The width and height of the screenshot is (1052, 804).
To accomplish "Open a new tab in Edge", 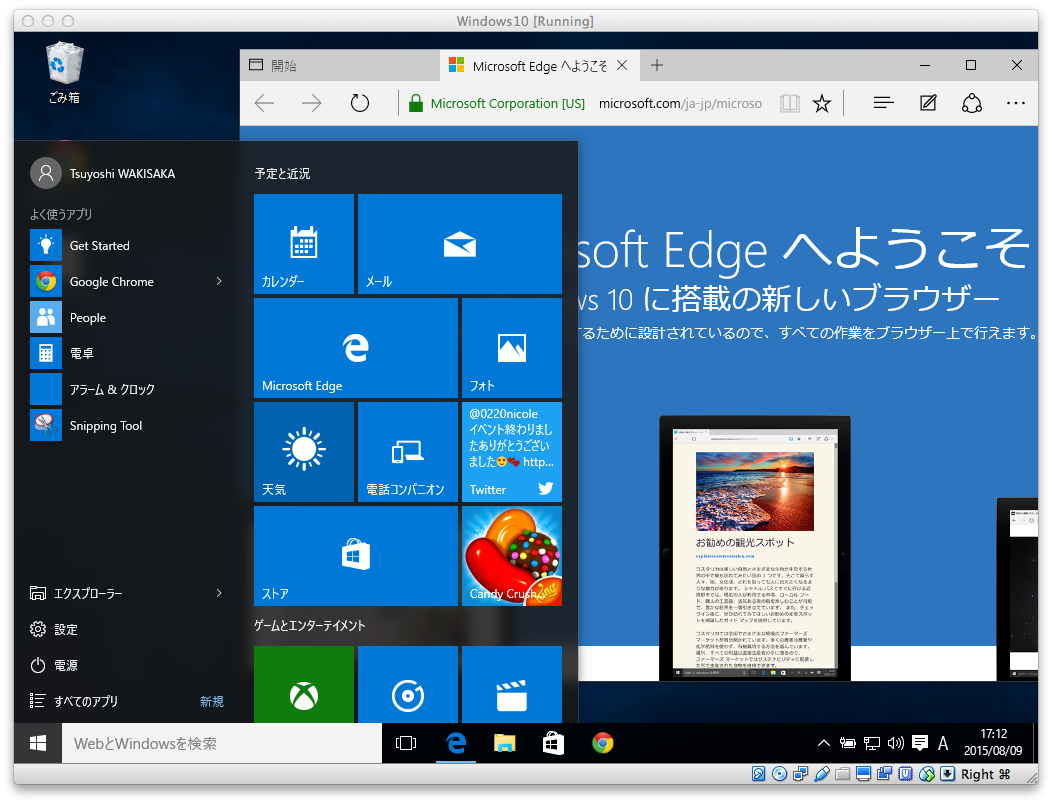I will pos(657,65).
